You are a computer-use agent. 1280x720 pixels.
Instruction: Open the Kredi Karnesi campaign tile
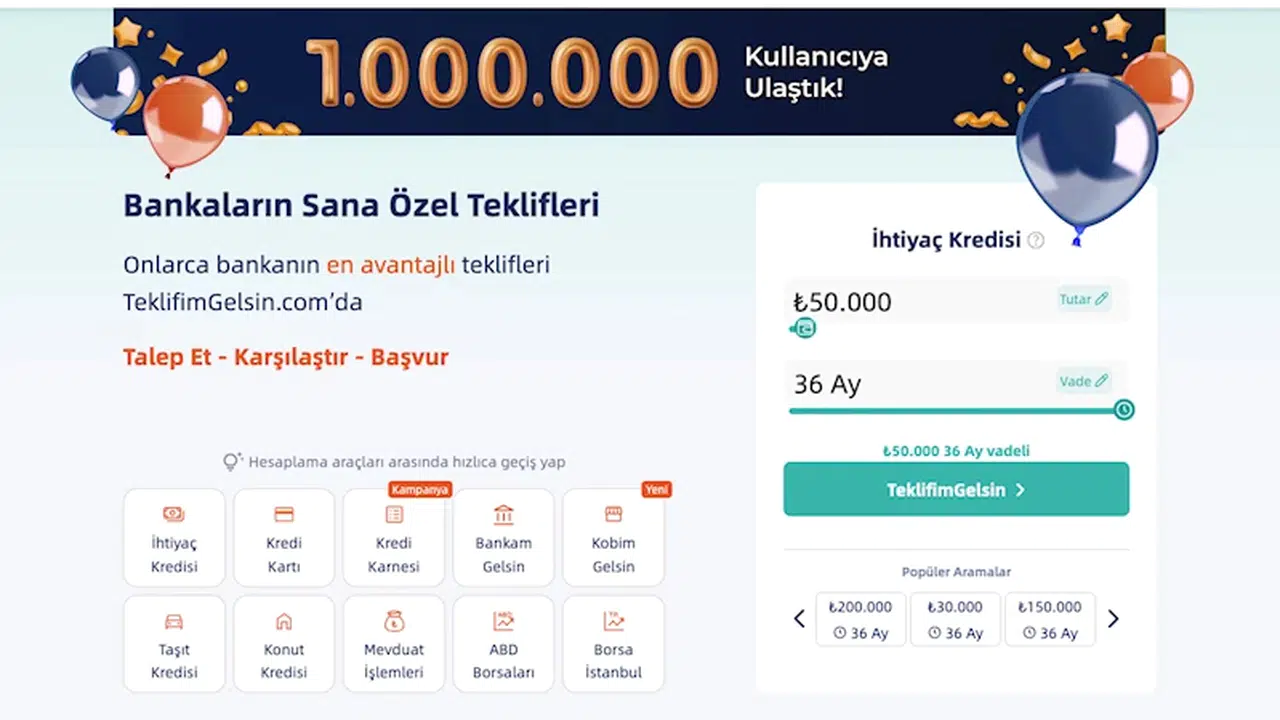tap(394, 538)
